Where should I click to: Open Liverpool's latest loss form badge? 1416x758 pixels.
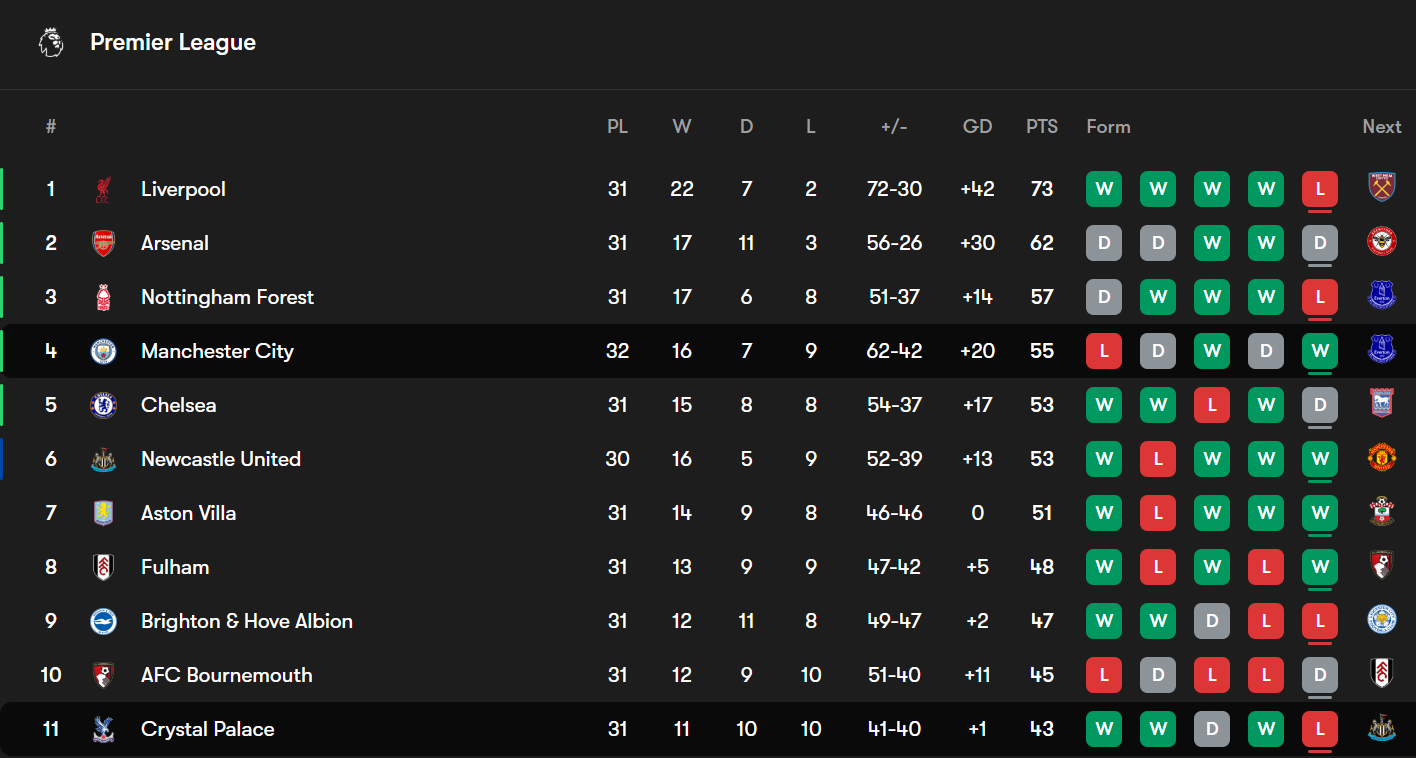(1320, 189)
